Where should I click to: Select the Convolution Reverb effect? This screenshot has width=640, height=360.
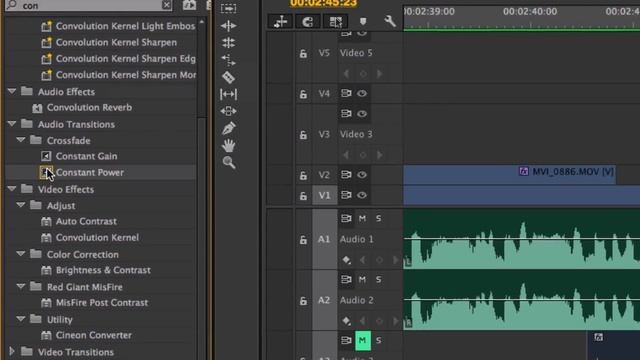(89, 108)
